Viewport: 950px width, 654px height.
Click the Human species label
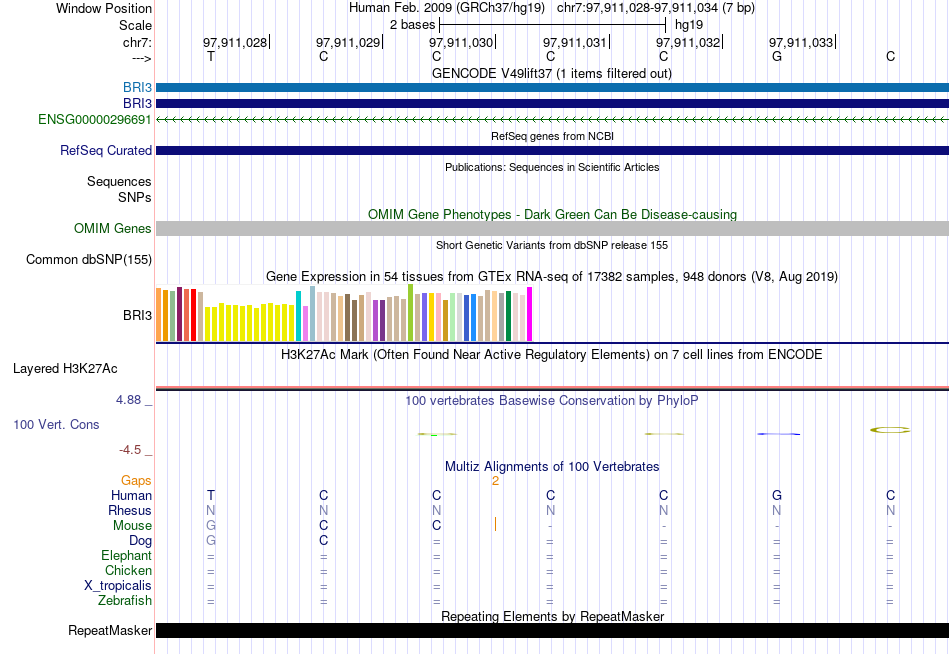(131, 496)
